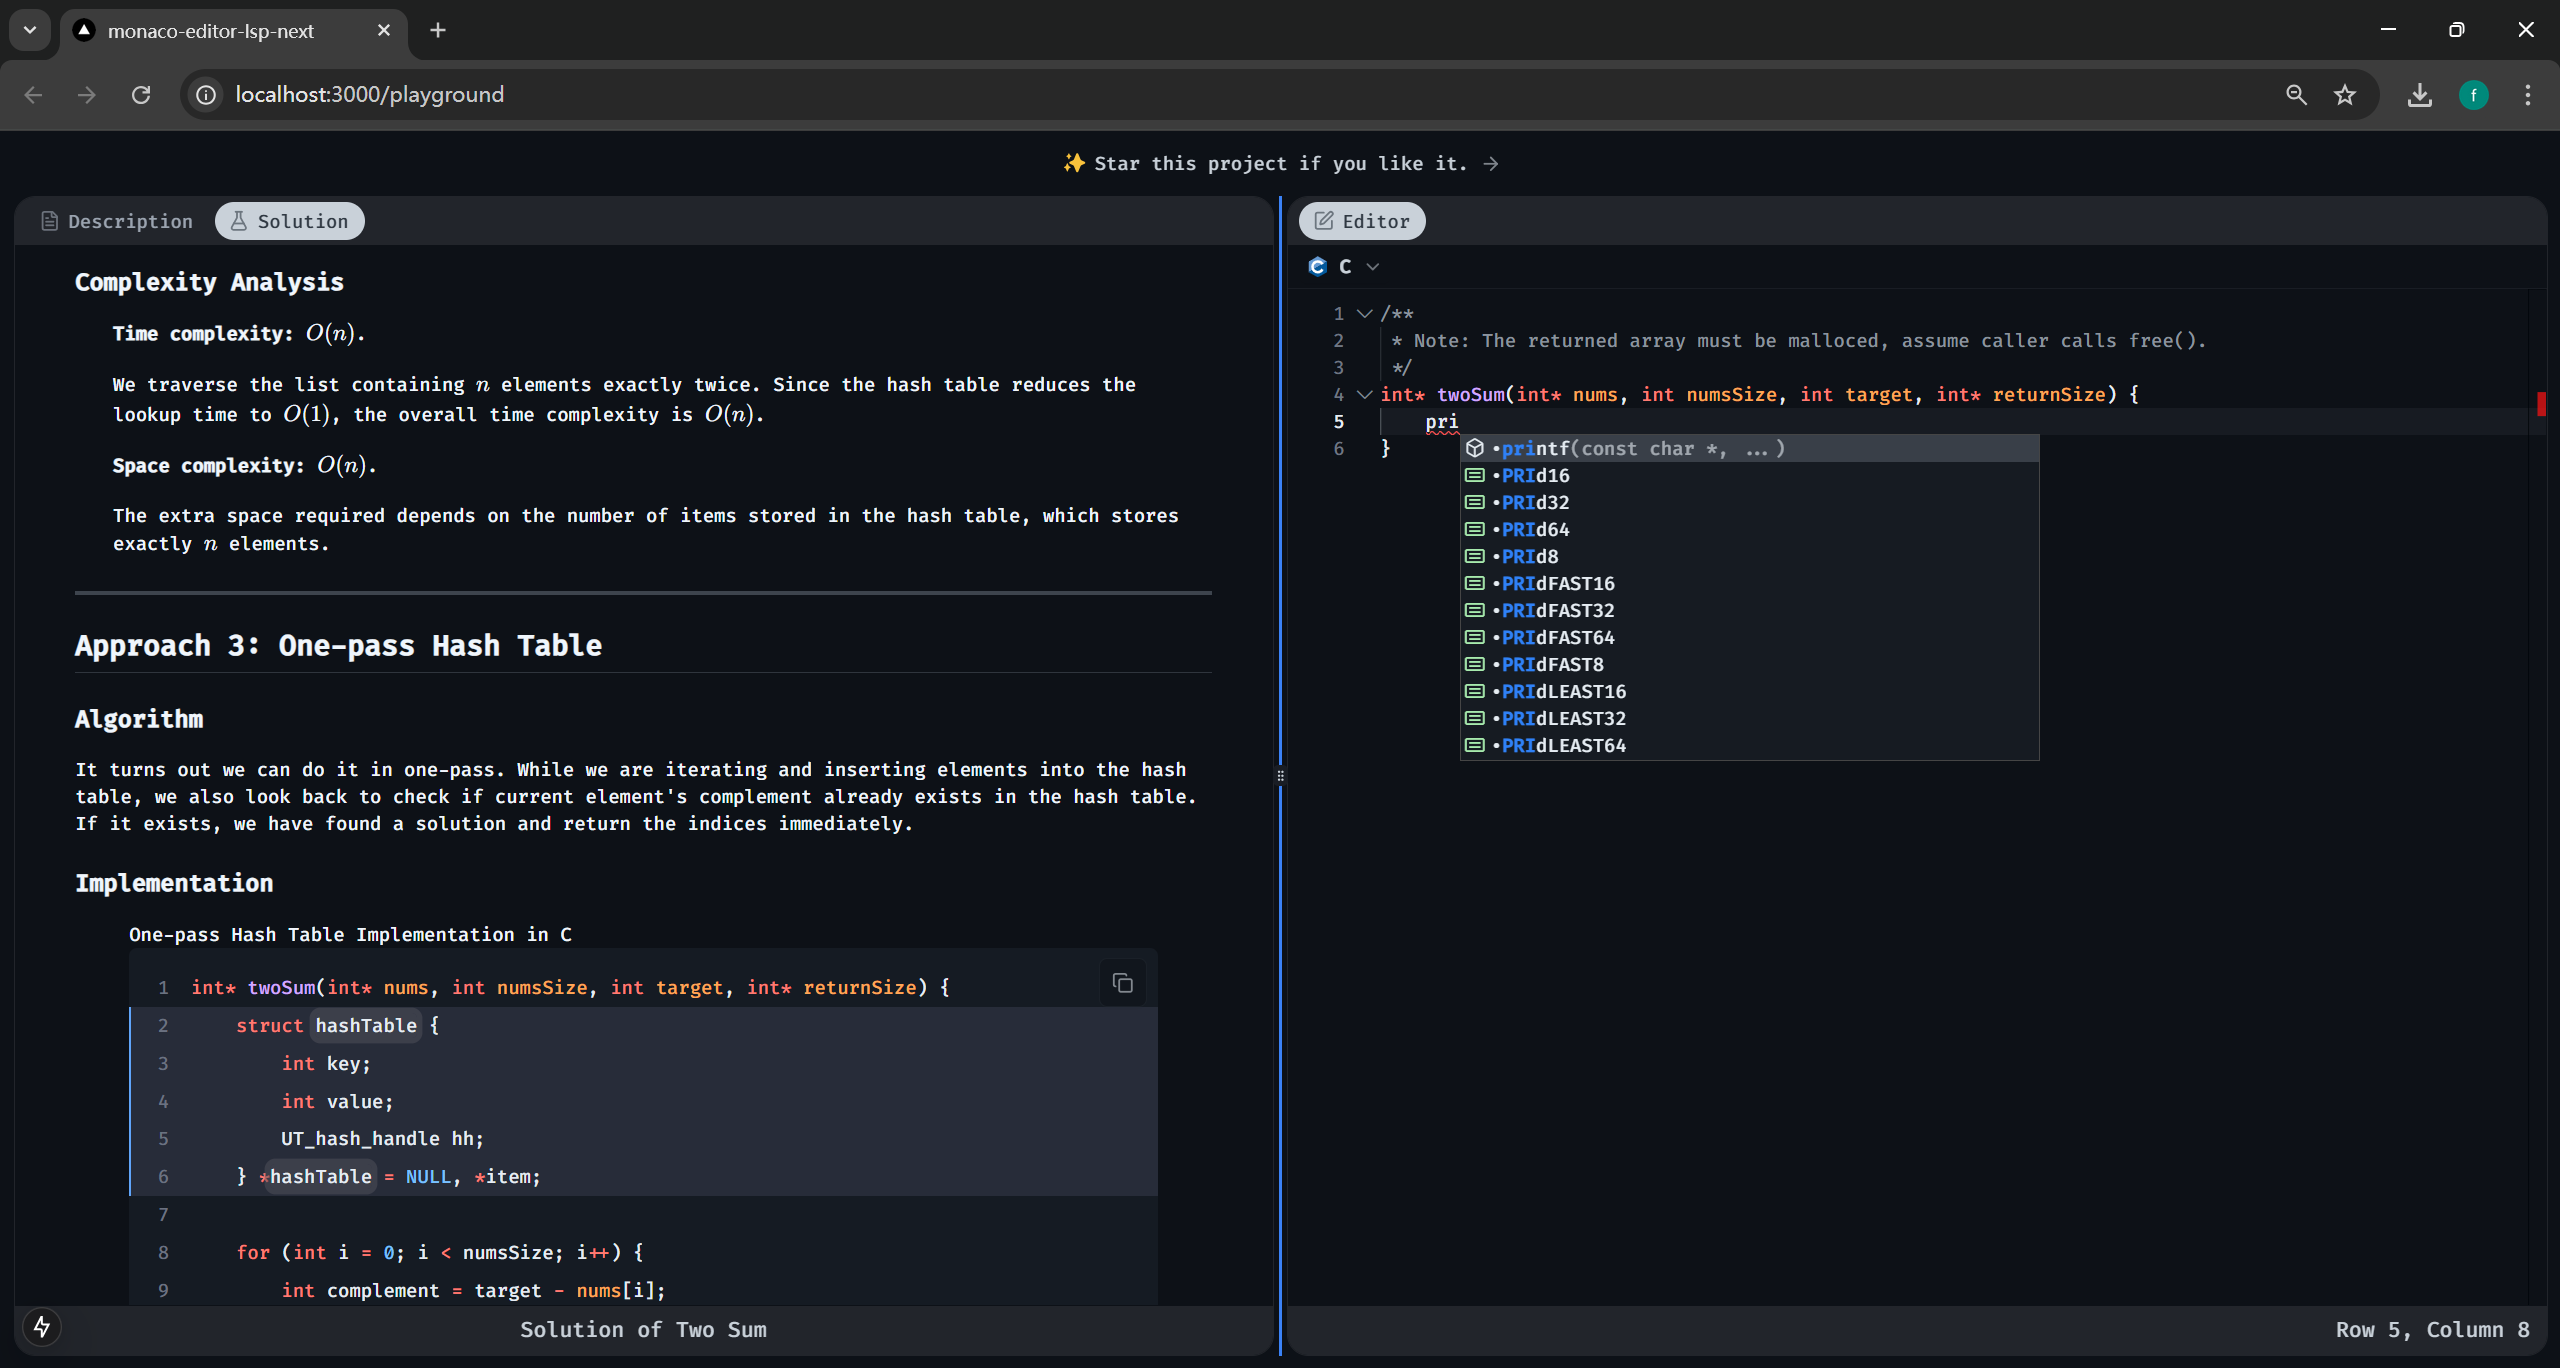This screenshot has width=2560, height=1368.
Task: Open the profile avatar menu
Action: click(2473, 95)
